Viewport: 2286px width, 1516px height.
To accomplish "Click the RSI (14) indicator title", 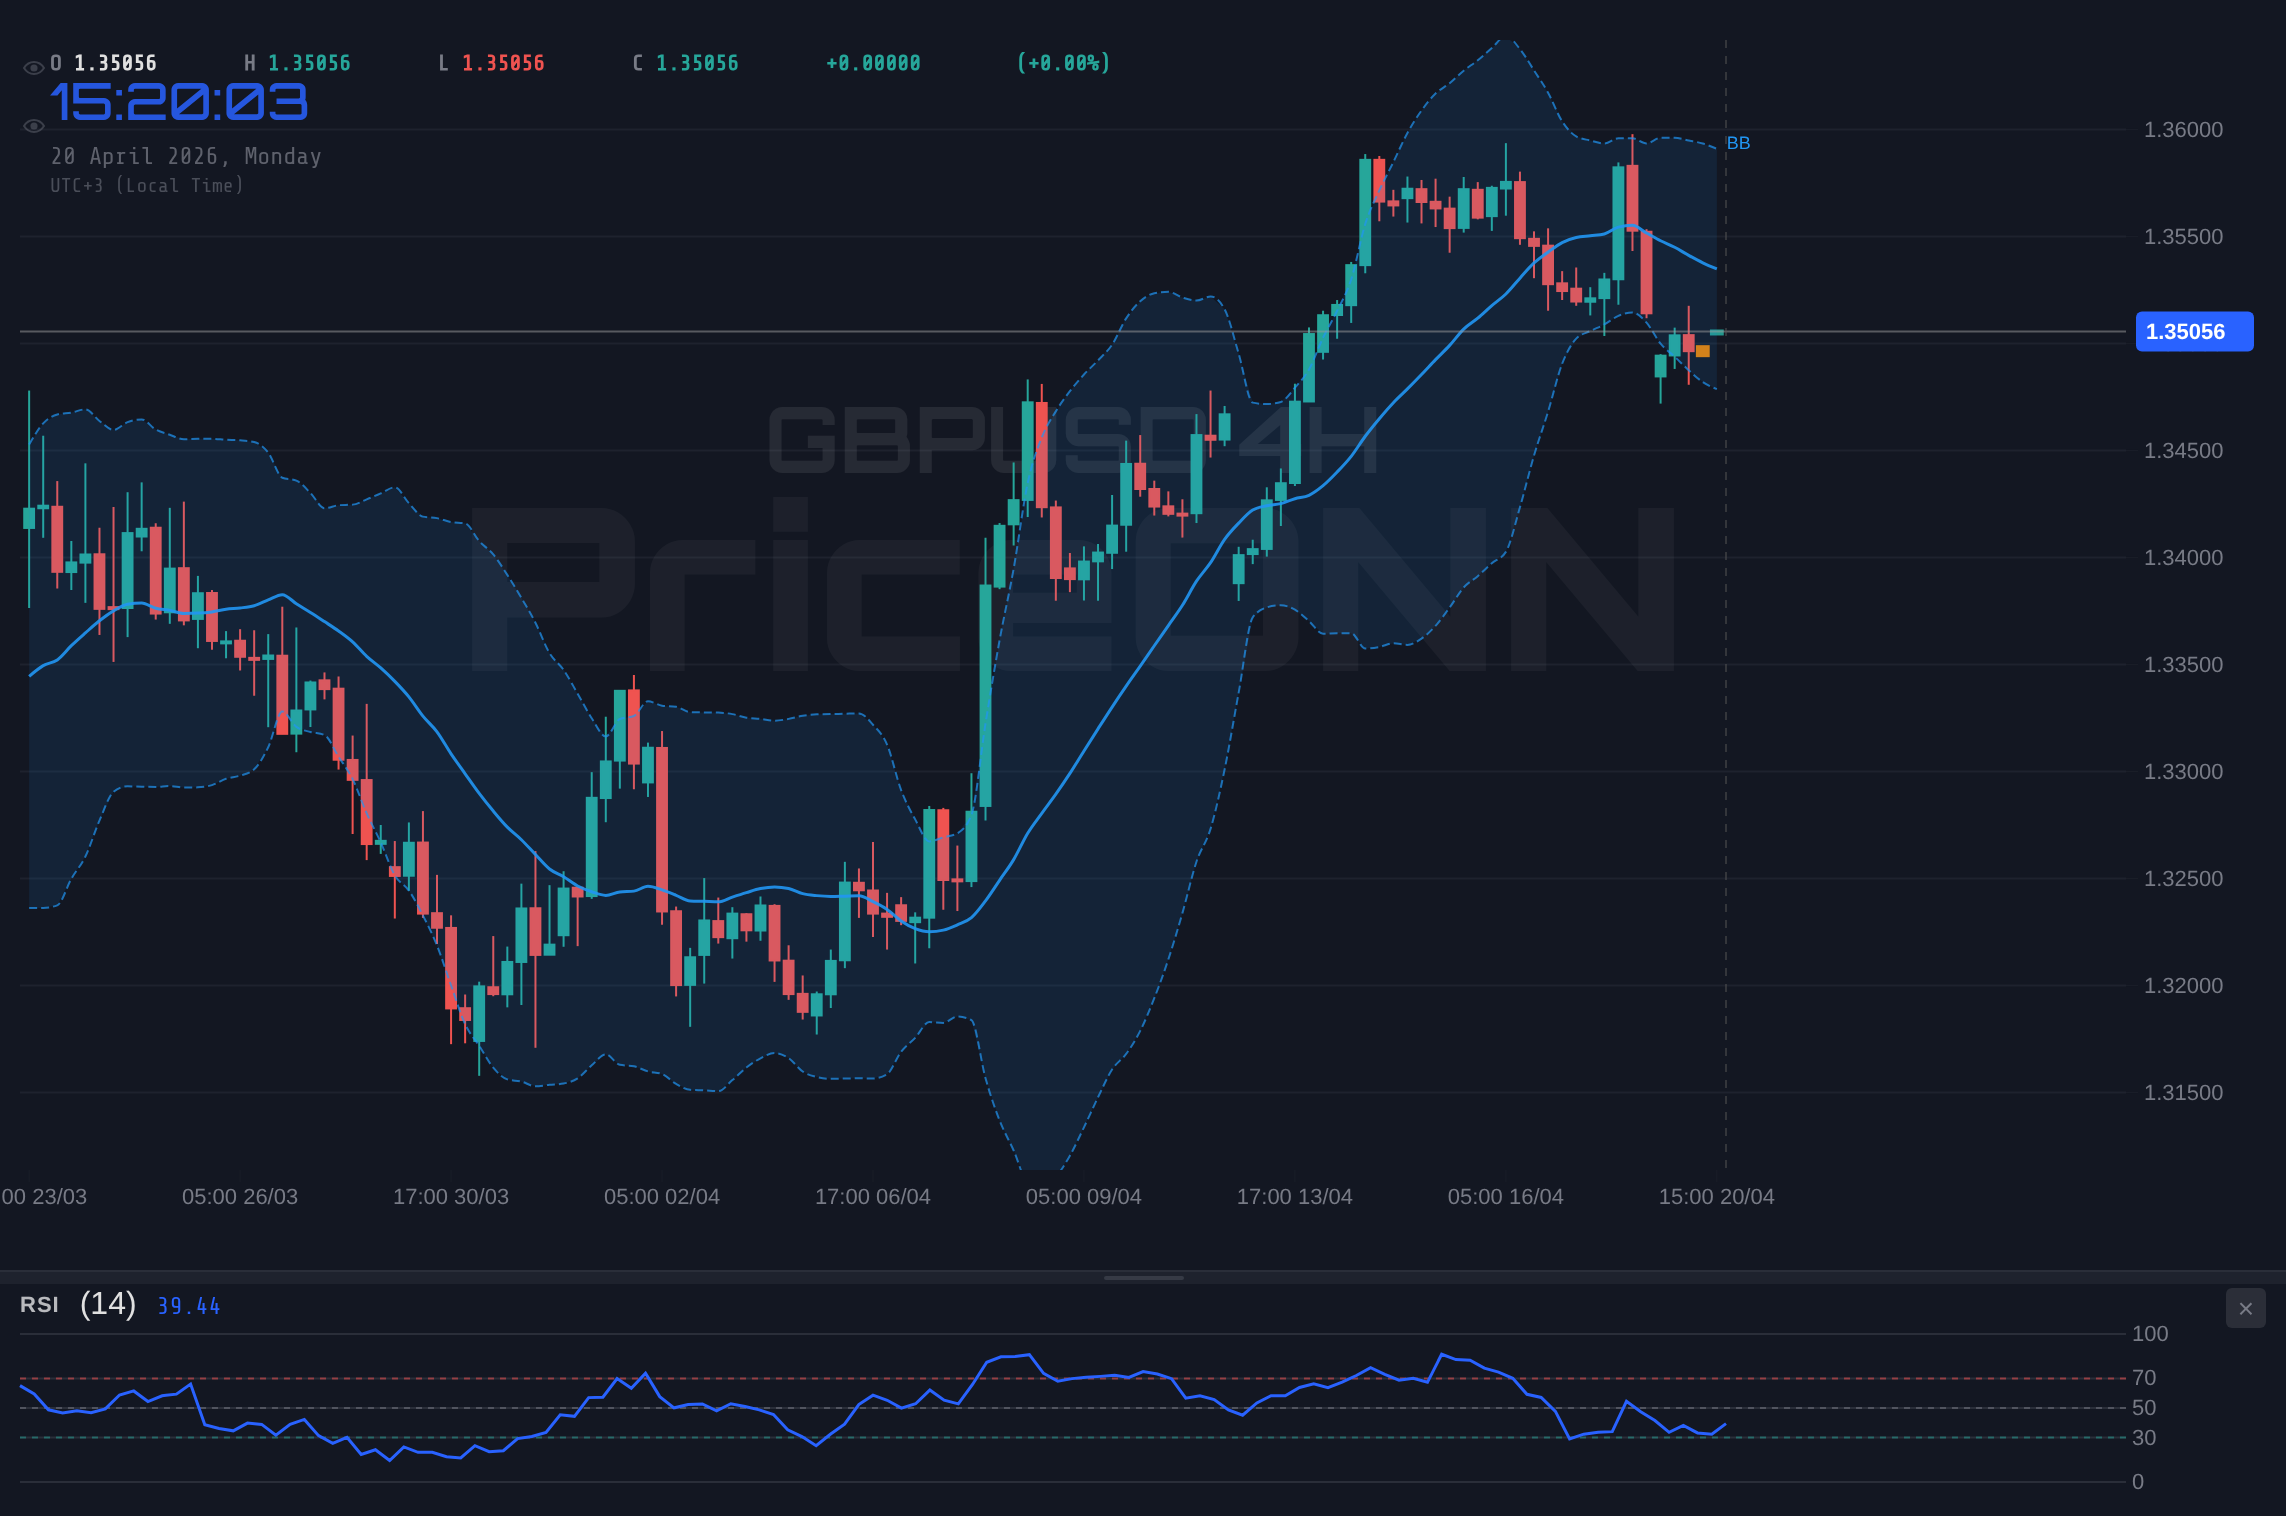I will (78, 1304).
